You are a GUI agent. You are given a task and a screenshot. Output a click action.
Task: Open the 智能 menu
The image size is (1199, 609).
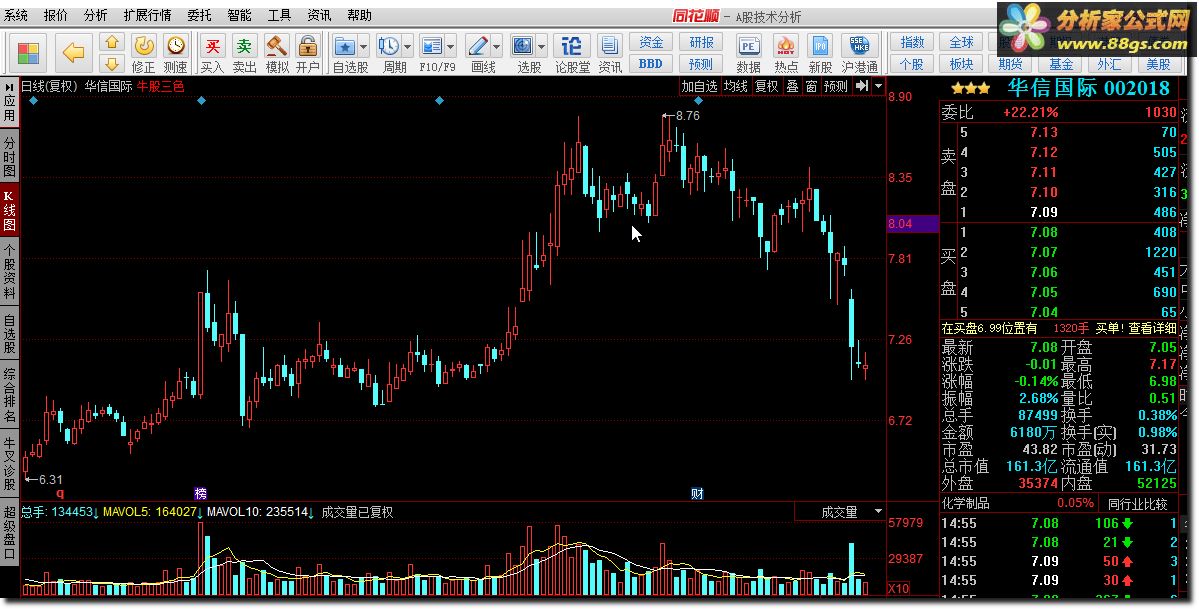239,15
